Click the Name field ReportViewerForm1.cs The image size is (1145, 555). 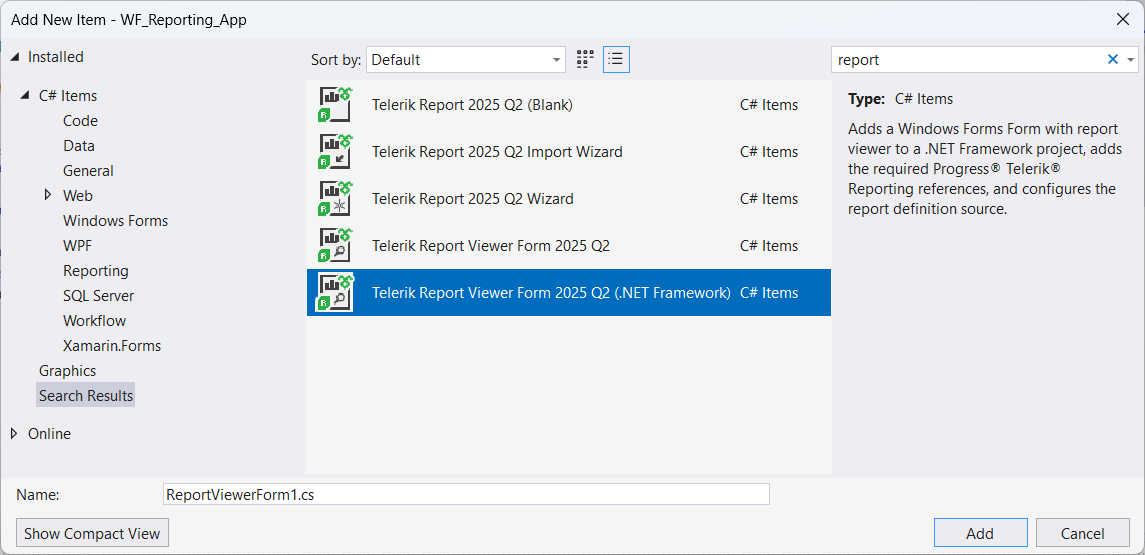467,494
